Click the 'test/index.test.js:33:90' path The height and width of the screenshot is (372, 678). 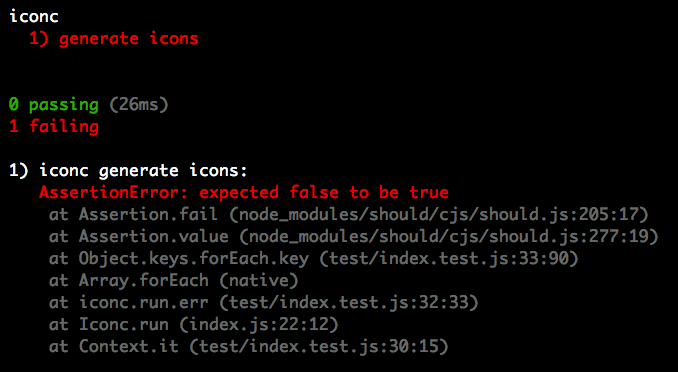(448, 258)
